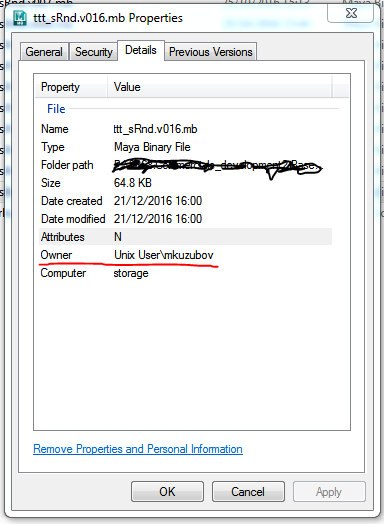The width and height of the screenshot is (384, 524).
Task: Open the General tab
Action: tap(44, 52)
